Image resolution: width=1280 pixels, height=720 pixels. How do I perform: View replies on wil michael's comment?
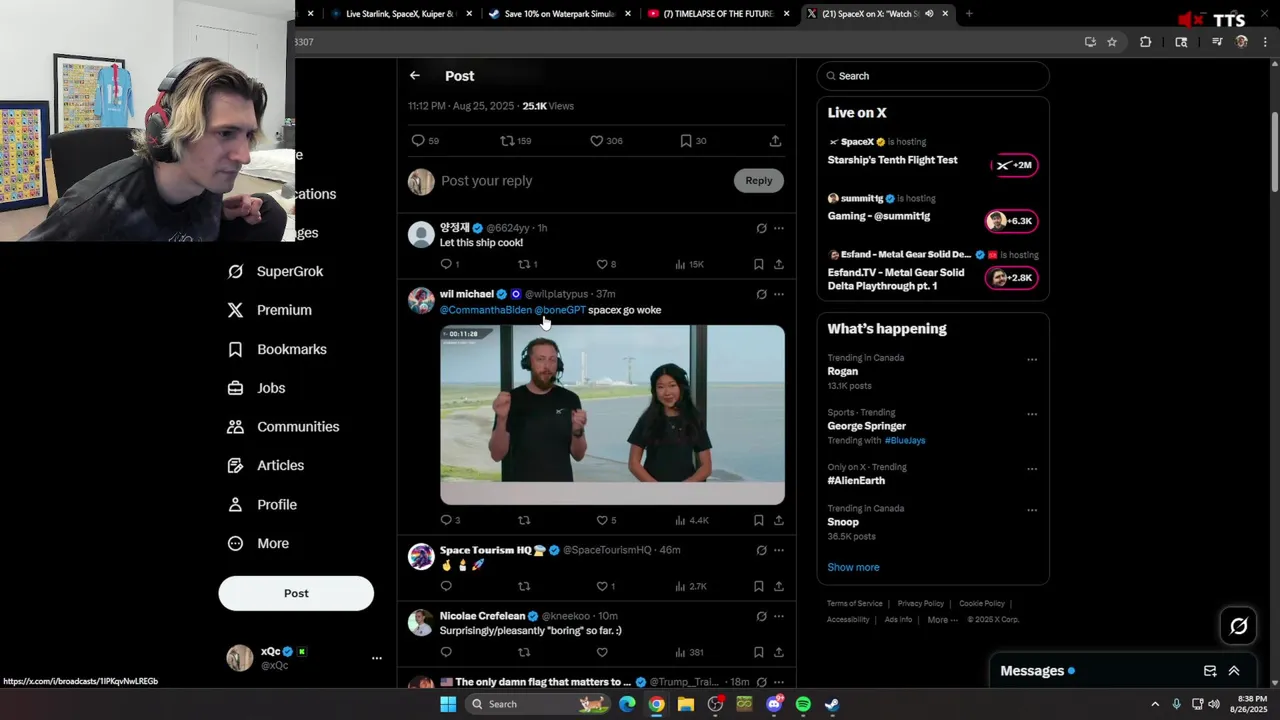click(450, 520)
